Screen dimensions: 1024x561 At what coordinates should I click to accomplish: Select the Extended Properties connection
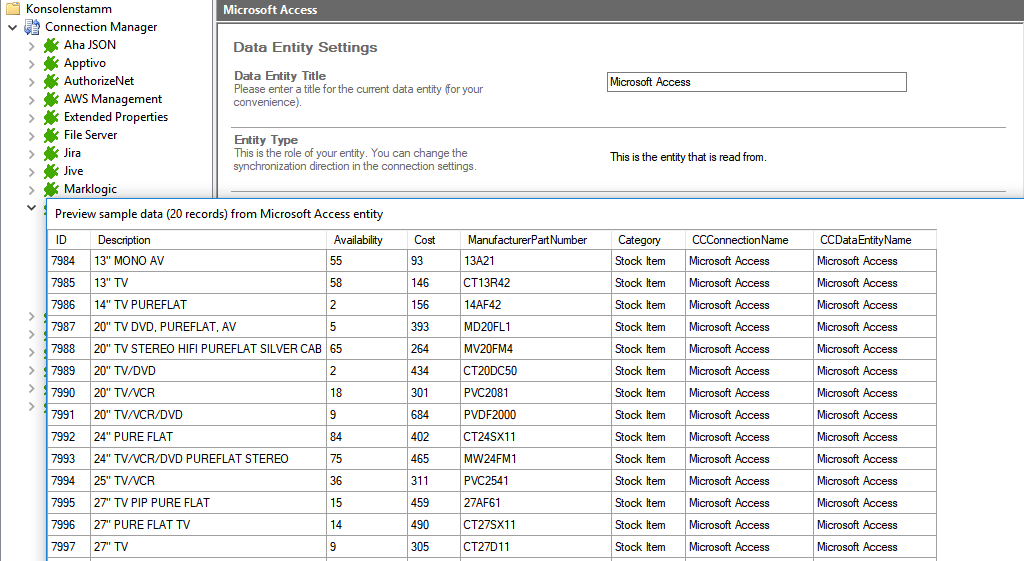pos(116,116)
